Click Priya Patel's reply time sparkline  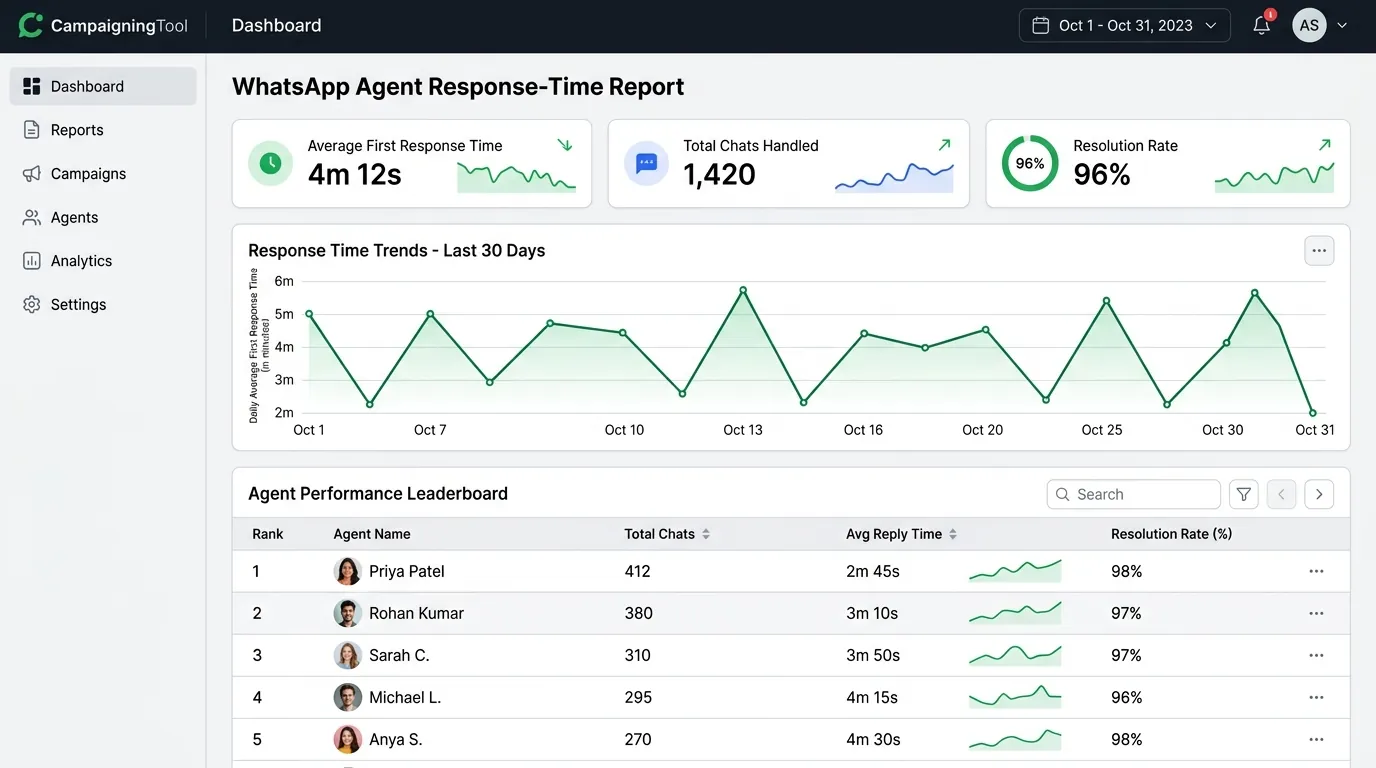click(x=1015, y=571)
